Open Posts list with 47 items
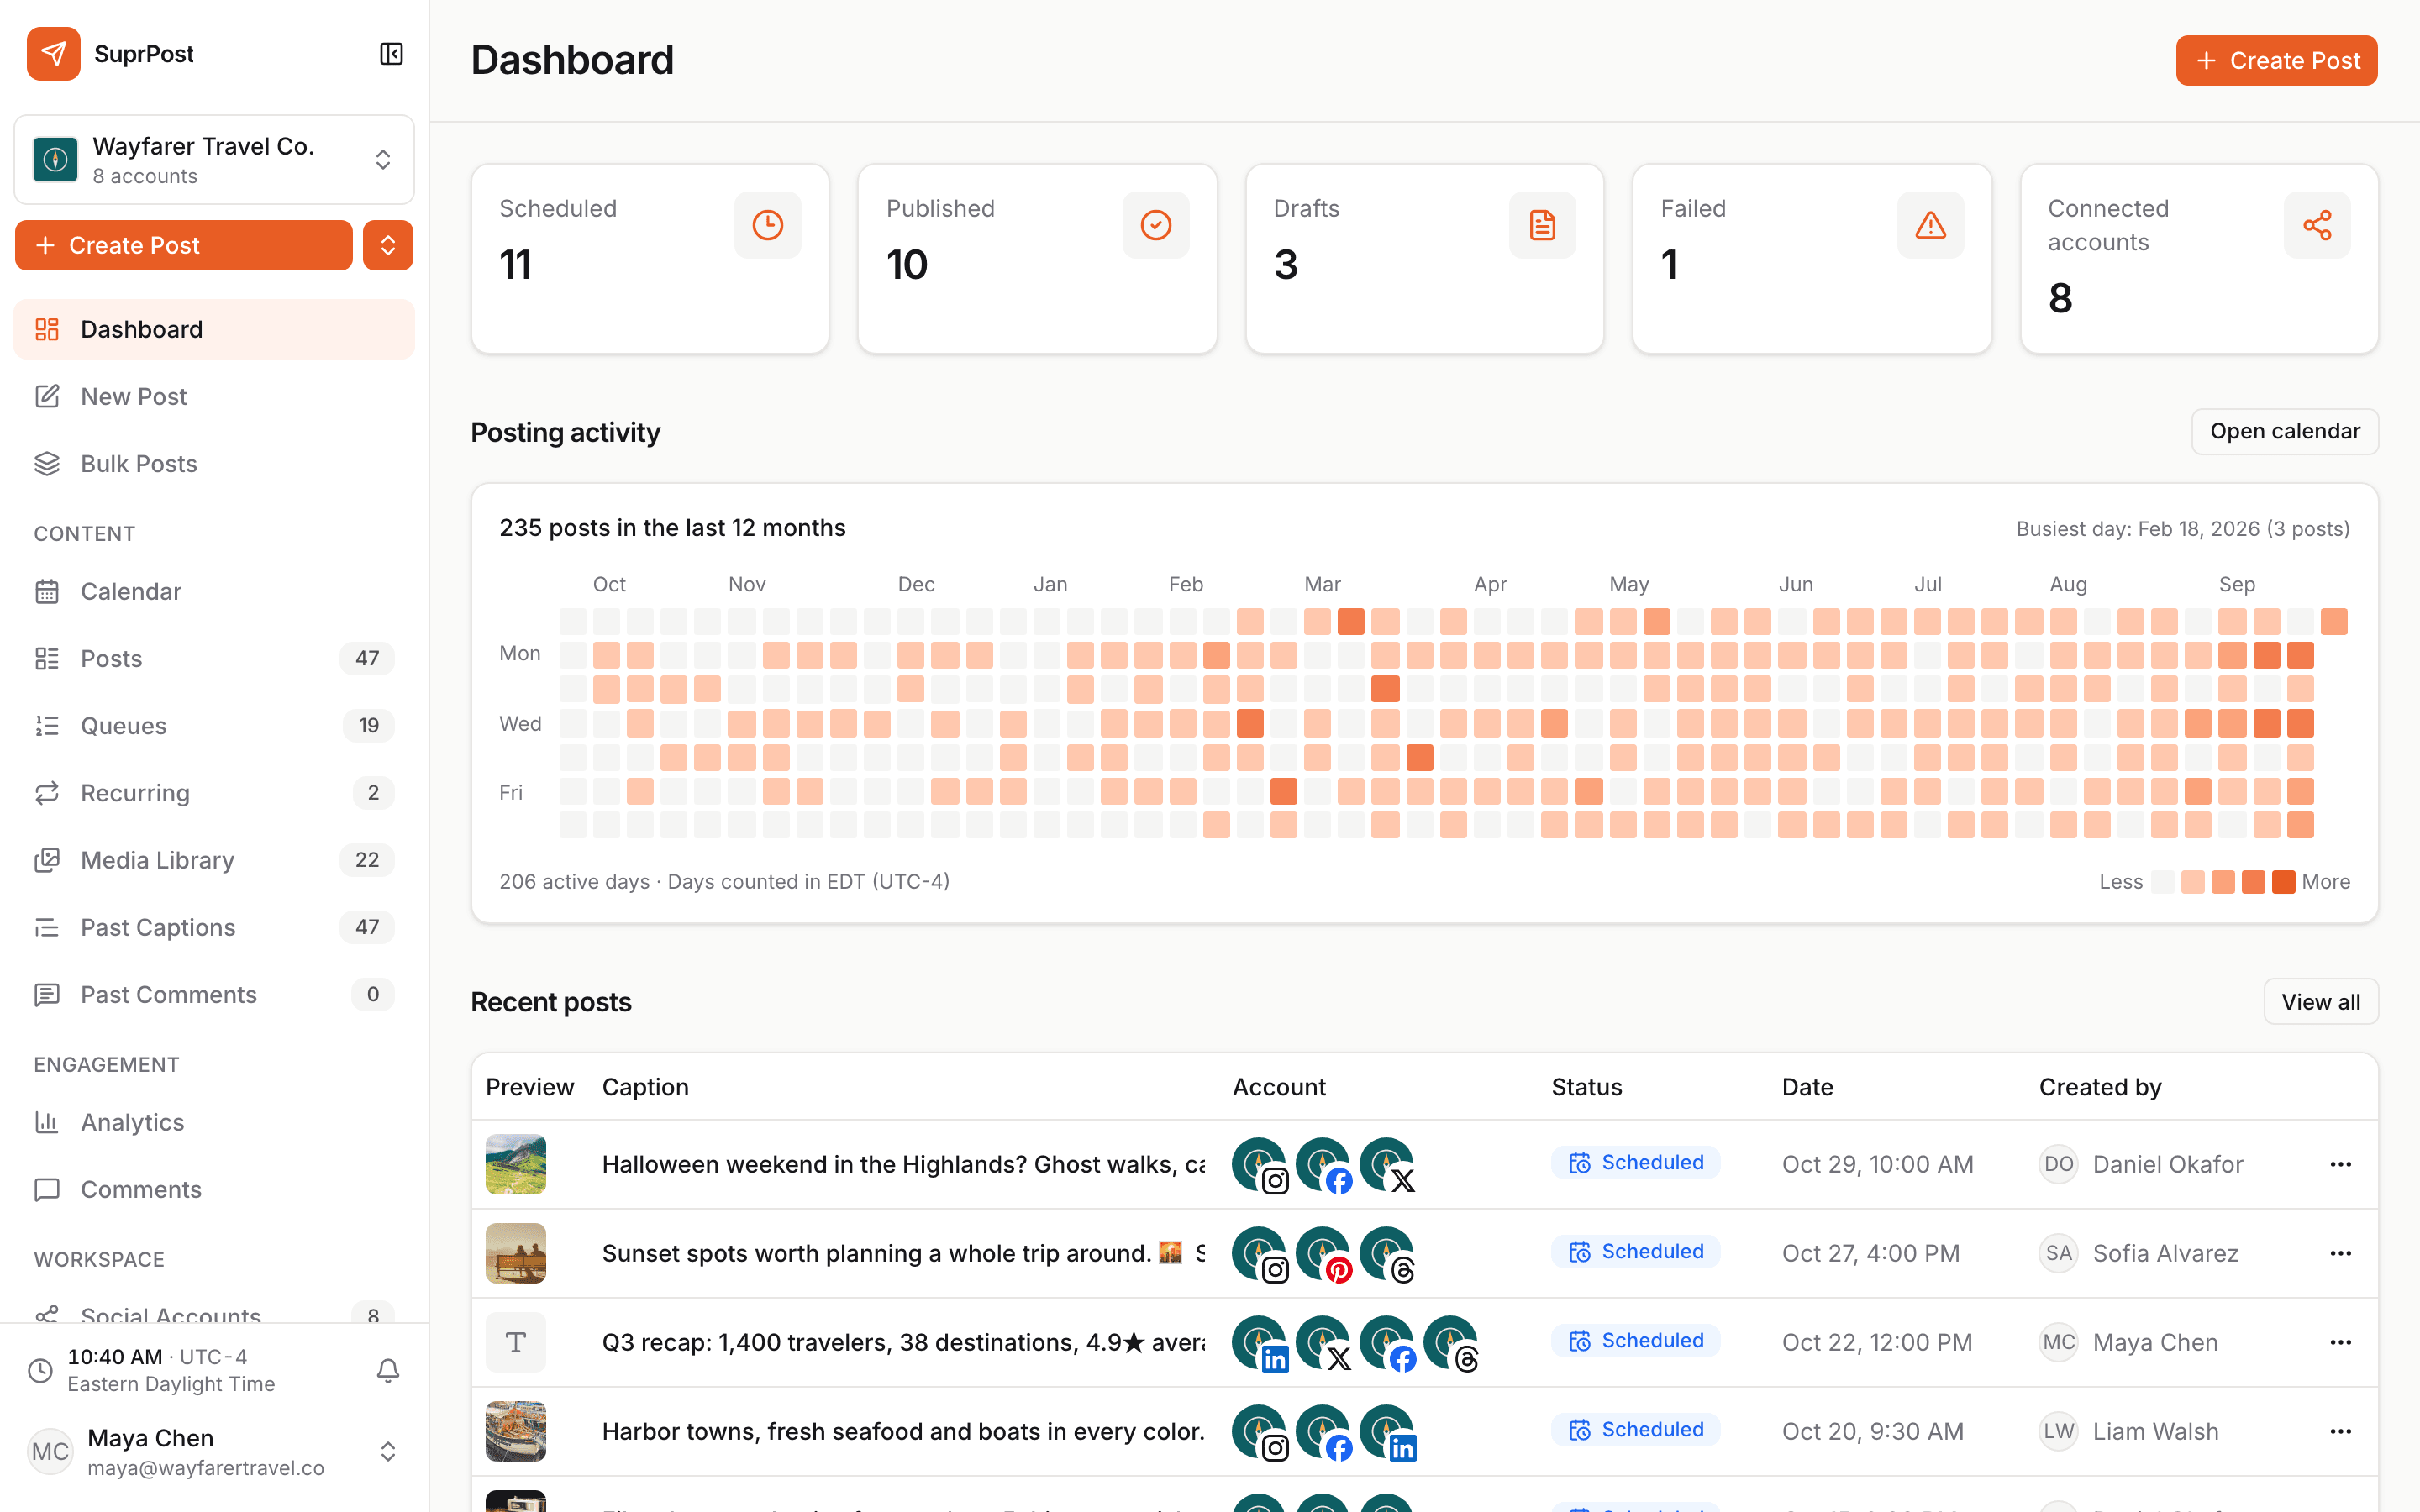This screenshot has width=2420, height=1512. 214,658
